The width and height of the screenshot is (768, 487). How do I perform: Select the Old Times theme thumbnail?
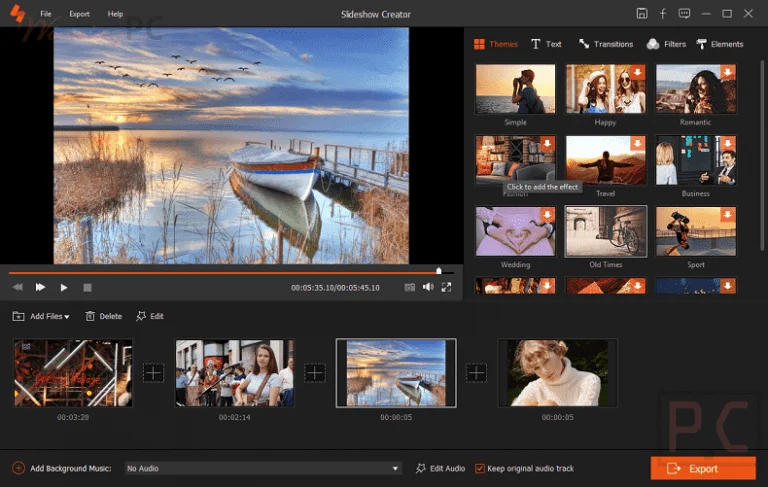pos(606,231)
